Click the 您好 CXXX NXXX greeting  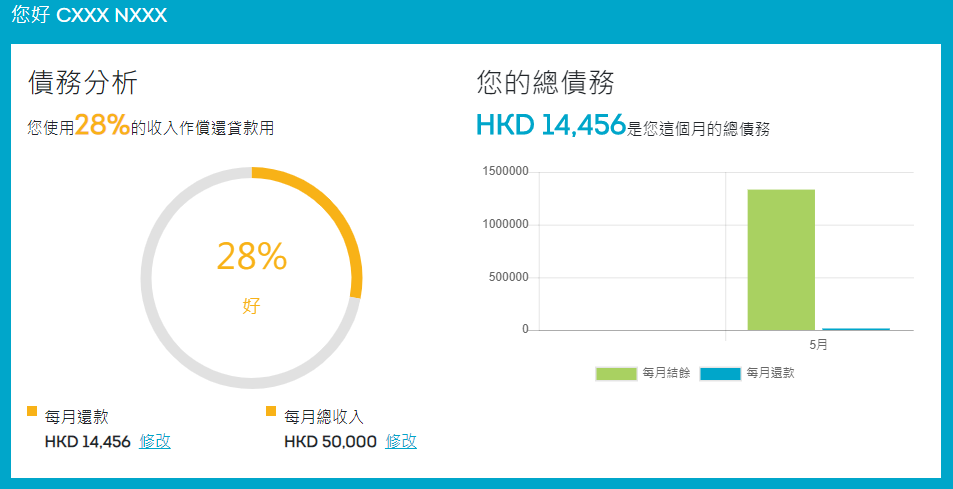[x=89, y=16]
